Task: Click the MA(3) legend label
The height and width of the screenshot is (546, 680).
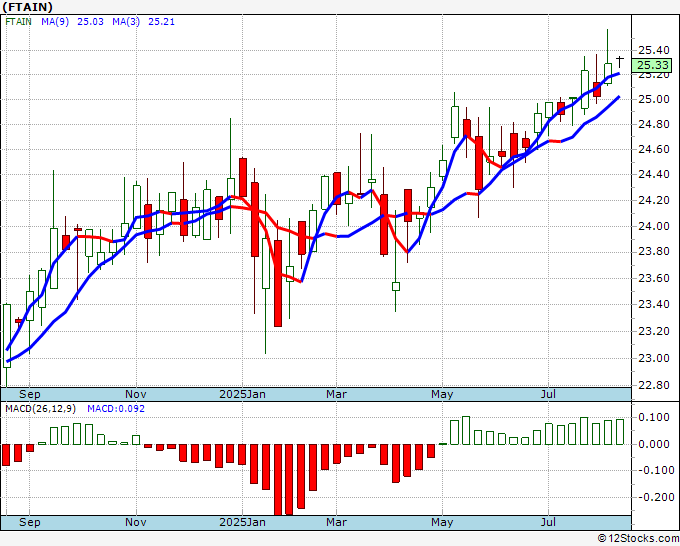Action: click(x=126, y=21)
